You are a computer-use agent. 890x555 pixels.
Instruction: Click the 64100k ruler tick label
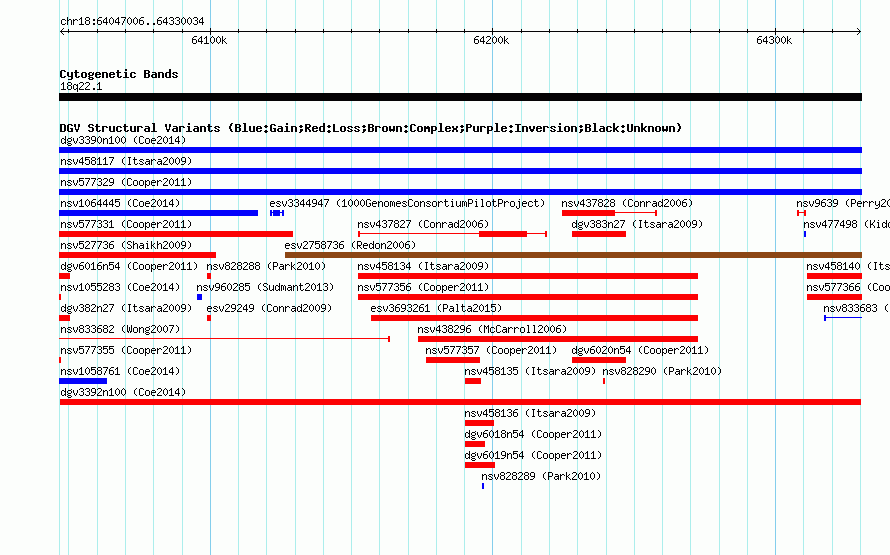click(x=209, y=40)
